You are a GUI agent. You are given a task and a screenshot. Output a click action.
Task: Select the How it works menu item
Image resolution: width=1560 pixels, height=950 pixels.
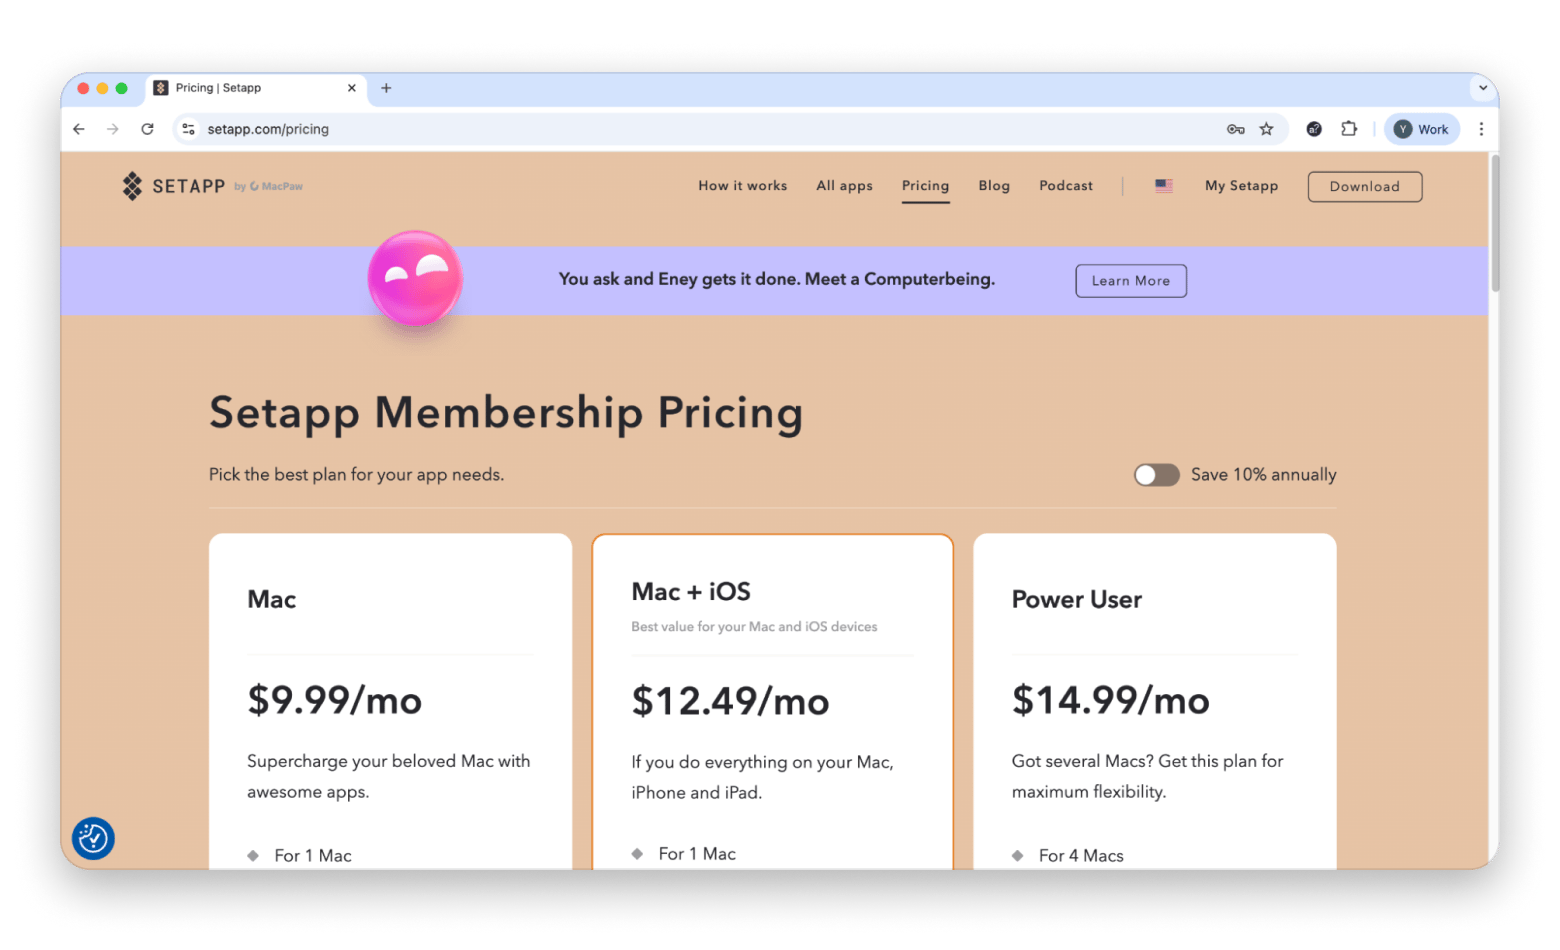(x=742, y=186)
